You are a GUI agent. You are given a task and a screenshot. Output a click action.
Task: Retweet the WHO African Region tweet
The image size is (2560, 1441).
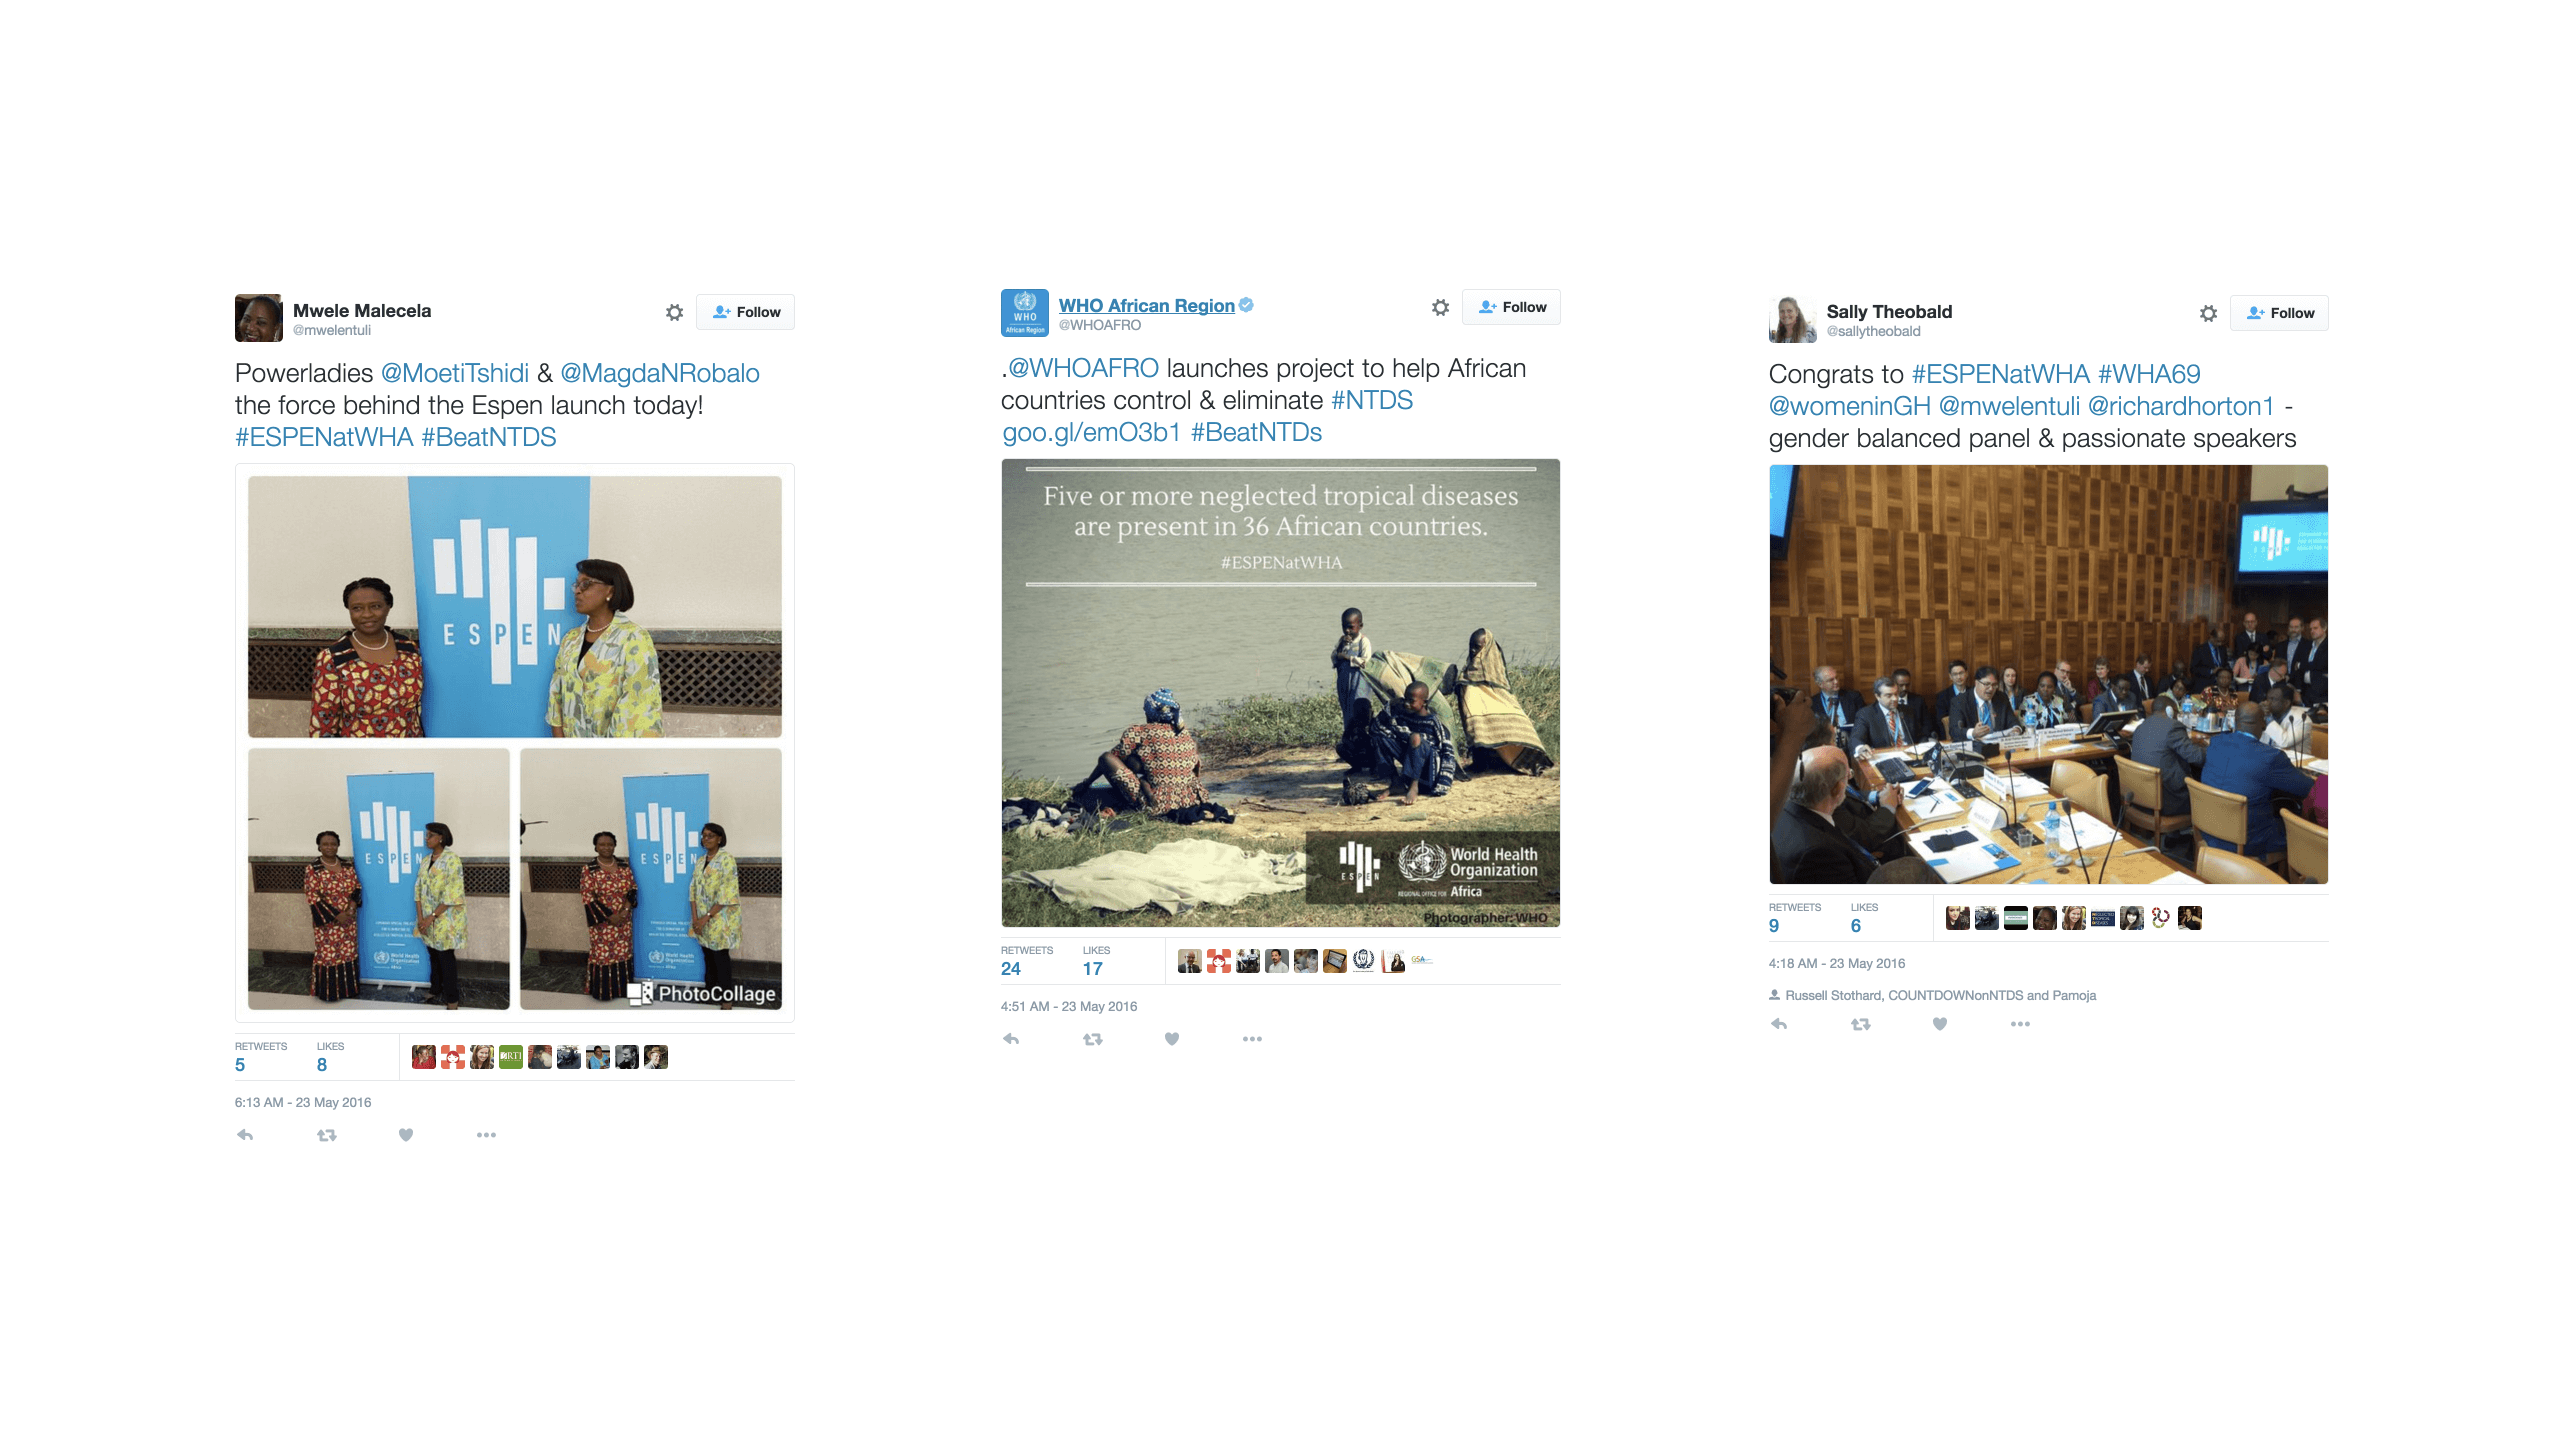click(1092, 1038)
